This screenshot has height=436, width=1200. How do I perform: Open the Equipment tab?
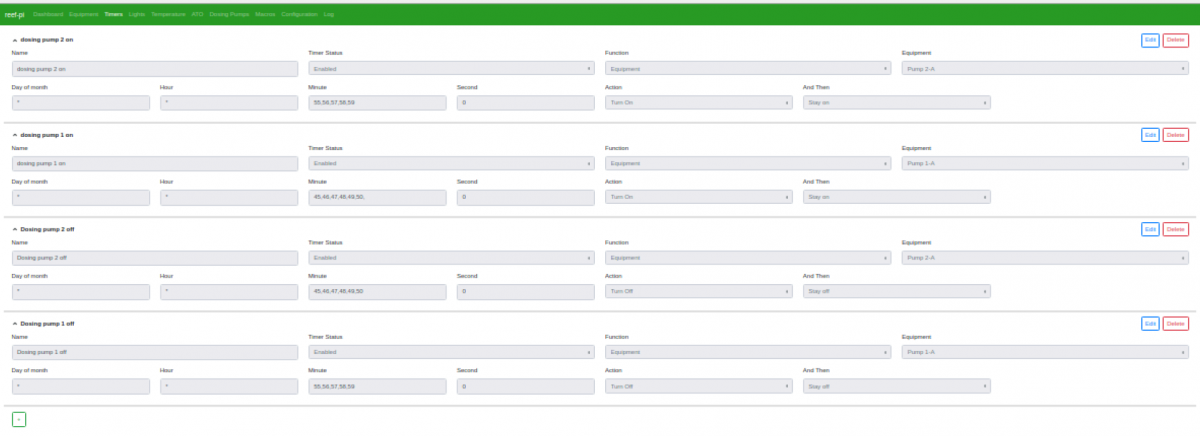click(x=85, y=15)
